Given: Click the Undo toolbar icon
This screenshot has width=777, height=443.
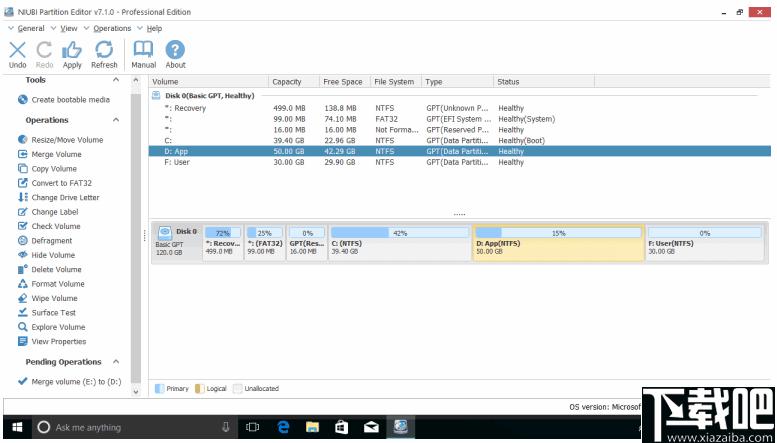Looking at the screenshot, I should click(x=17, y=50).
